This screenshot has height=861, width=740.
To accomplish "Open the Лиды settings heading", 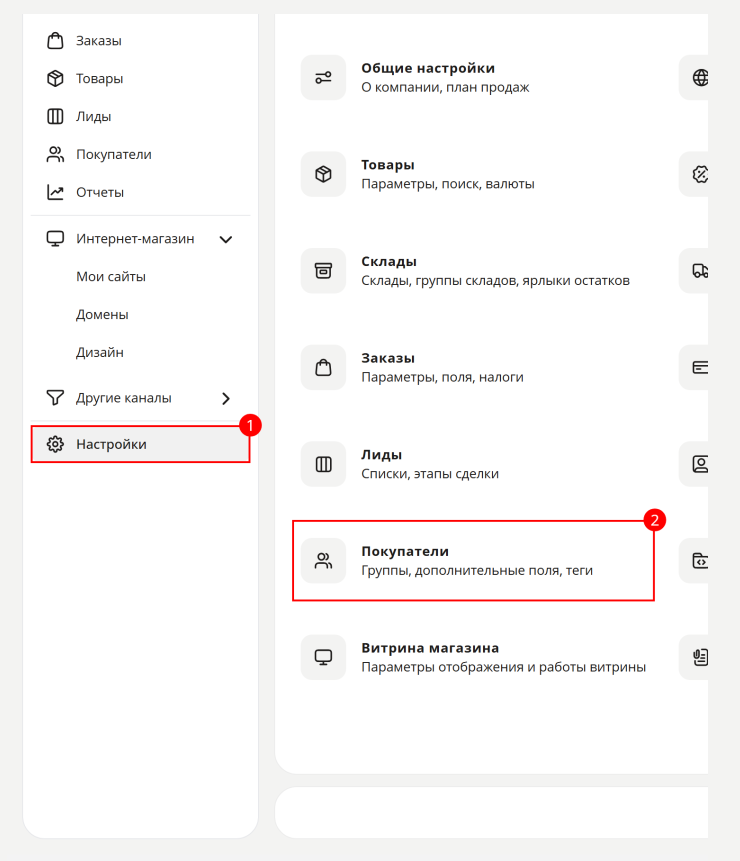I will pyautogui.click(x=382, y=455).
